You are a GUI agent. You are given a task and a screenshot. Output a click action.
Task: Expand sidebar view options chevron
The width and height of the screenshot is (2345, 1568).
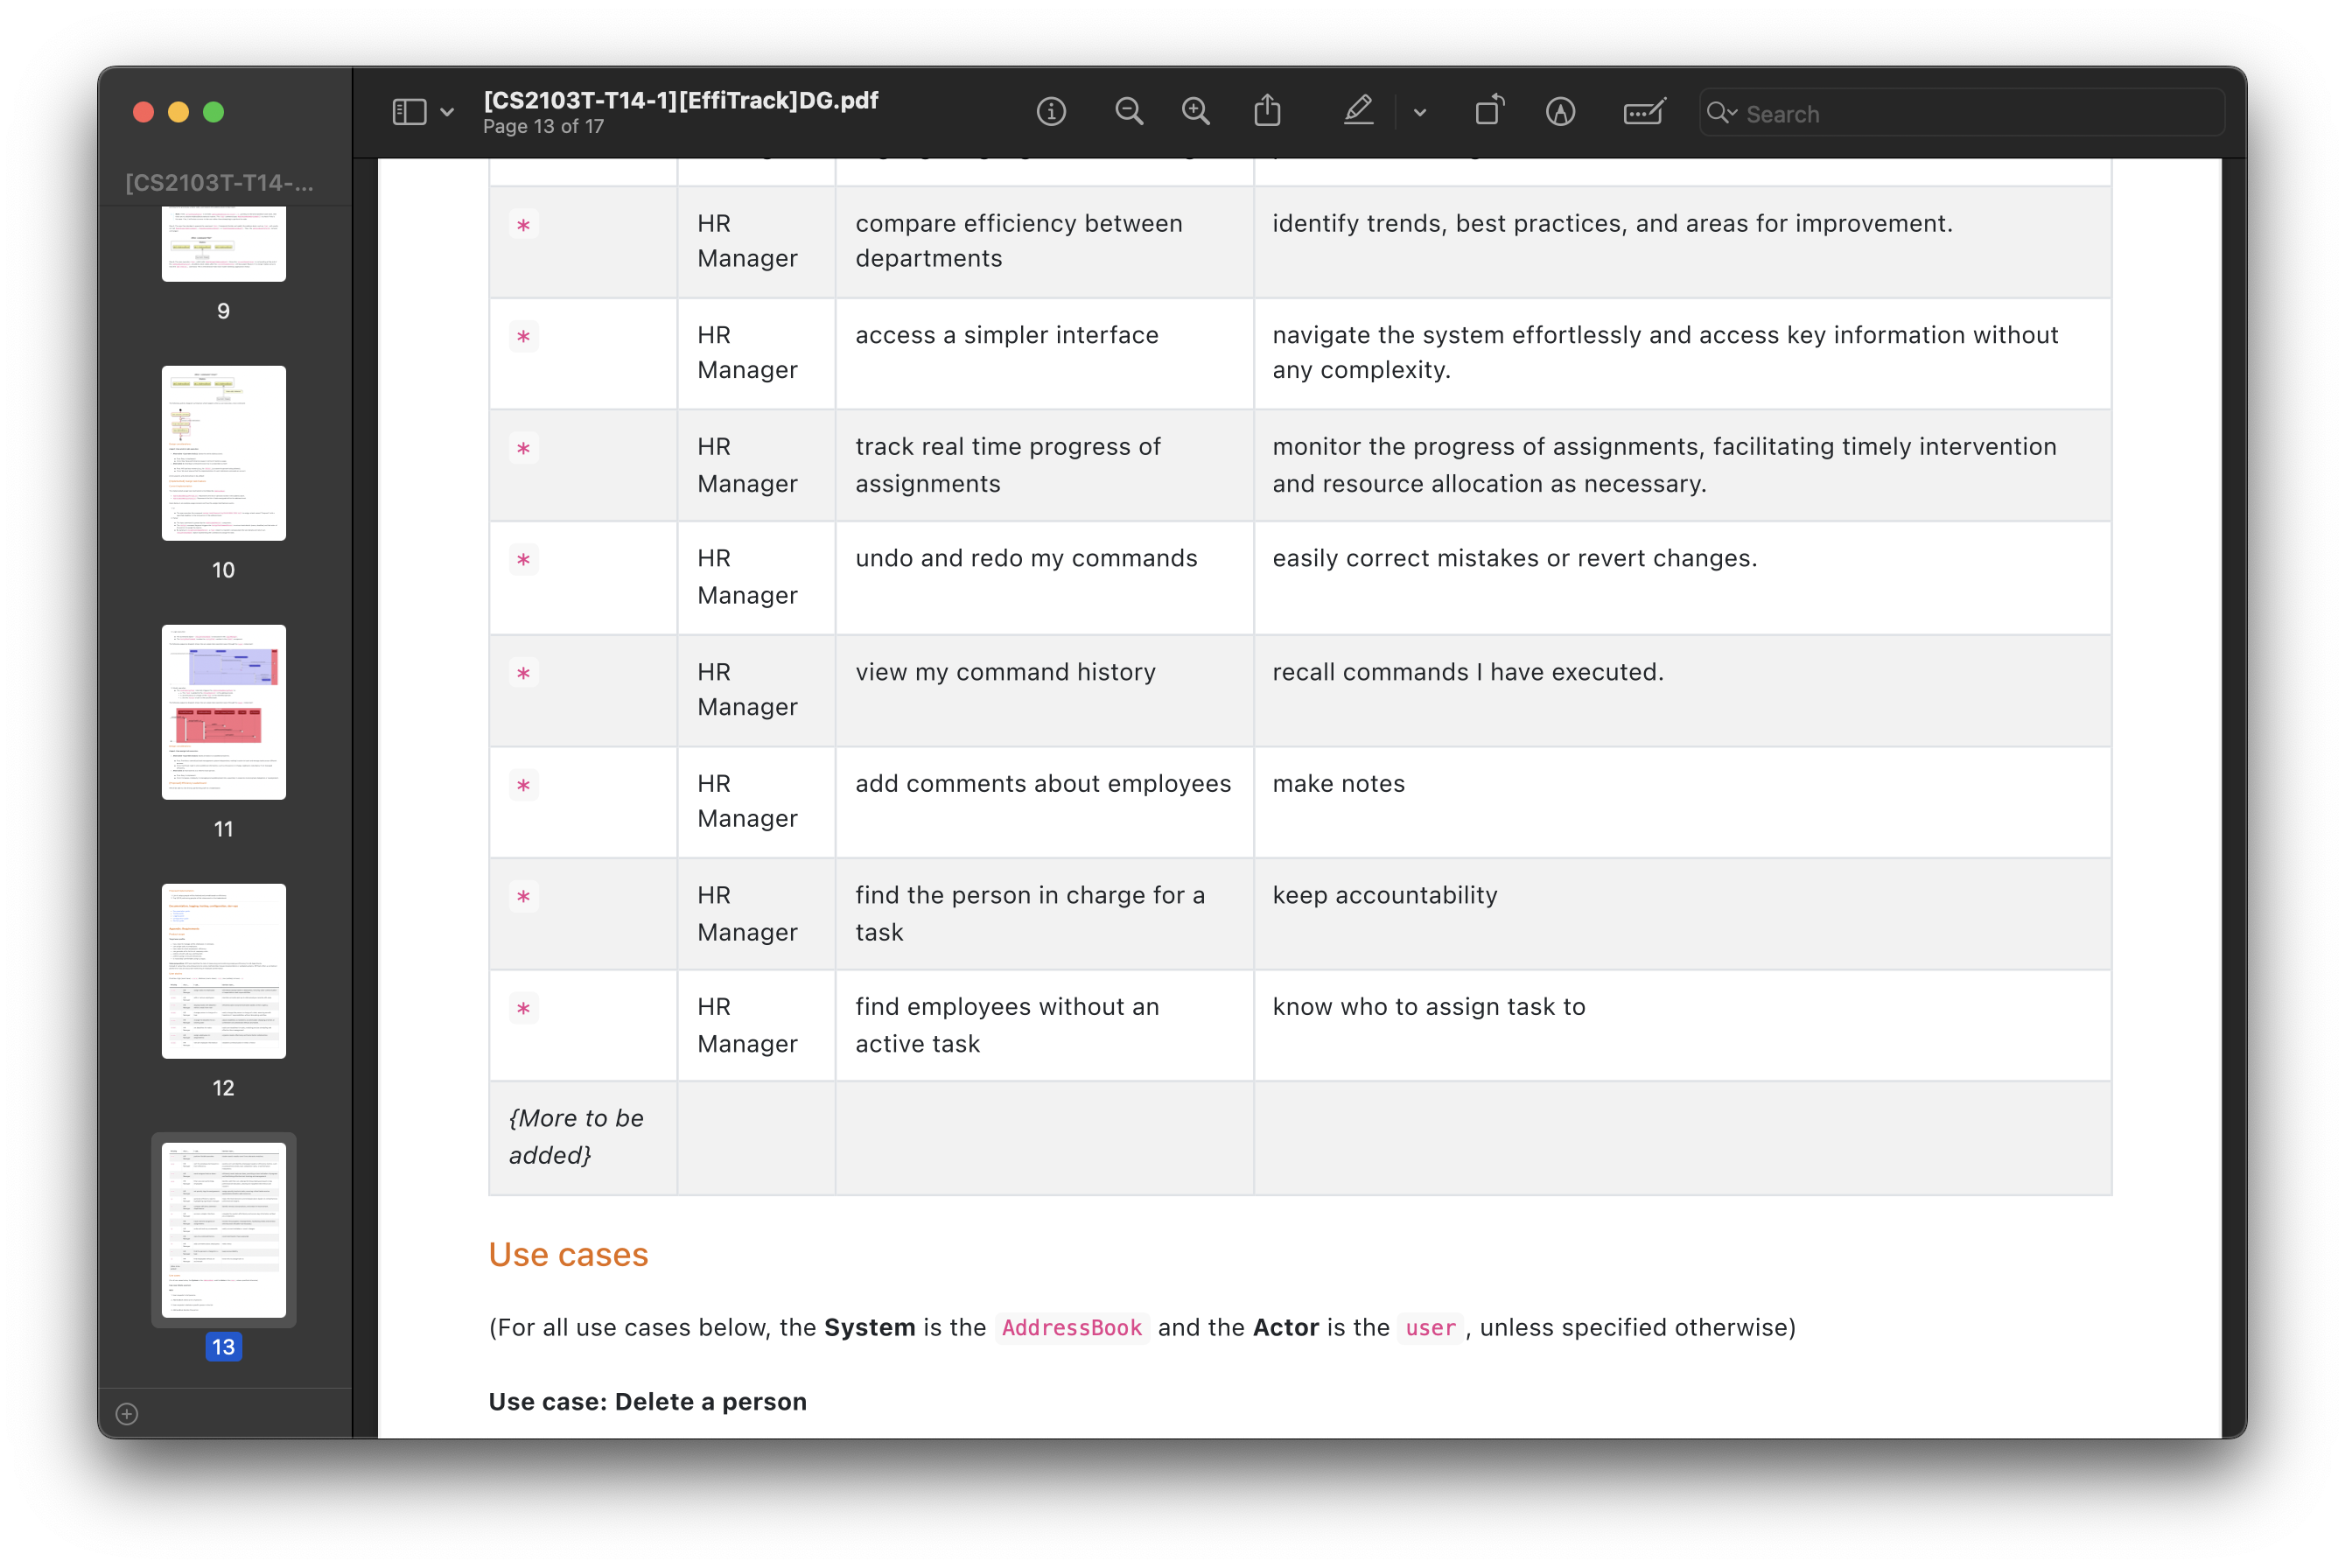click(447, 112)
